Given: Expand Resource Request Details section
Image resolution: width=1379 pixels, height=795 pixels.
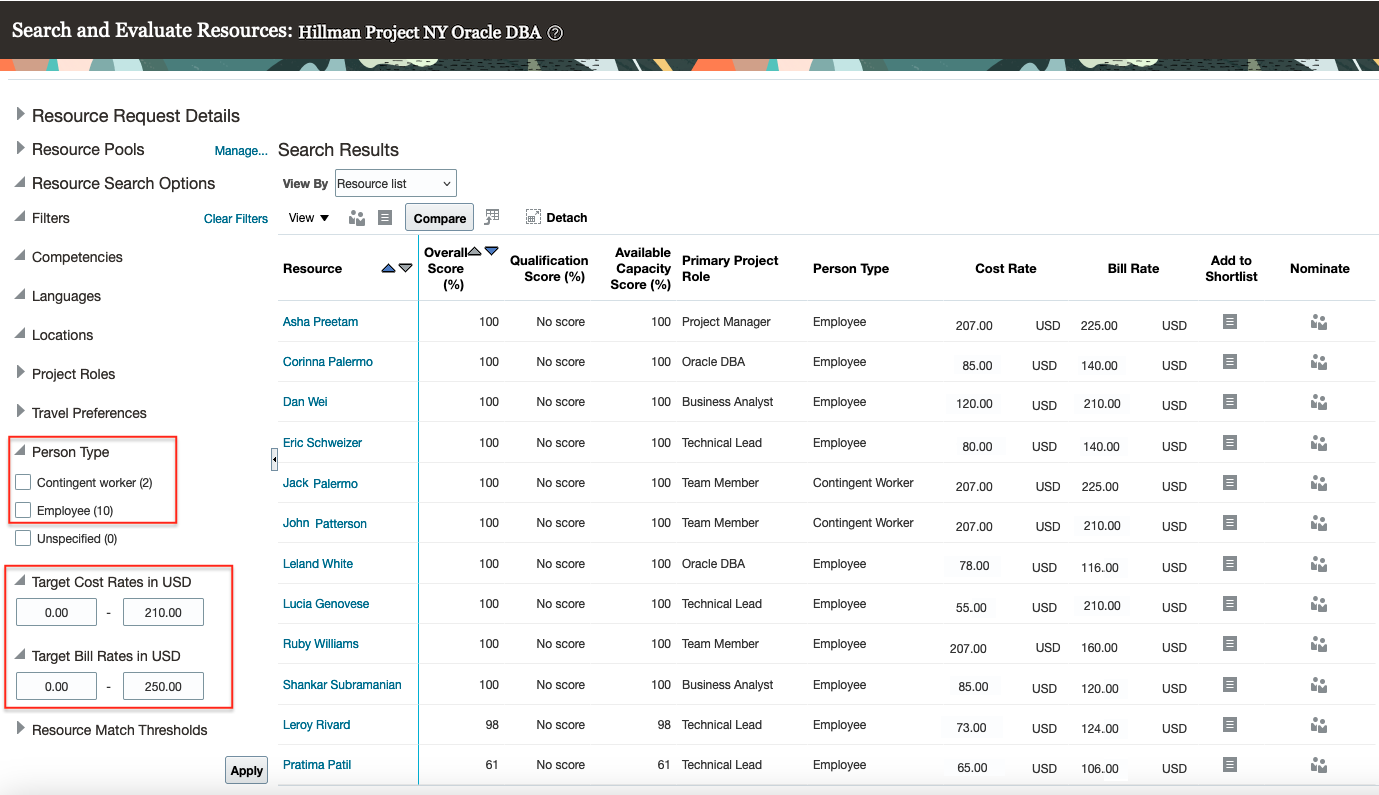Looking at the screenshot, I should tap(20, 115).
